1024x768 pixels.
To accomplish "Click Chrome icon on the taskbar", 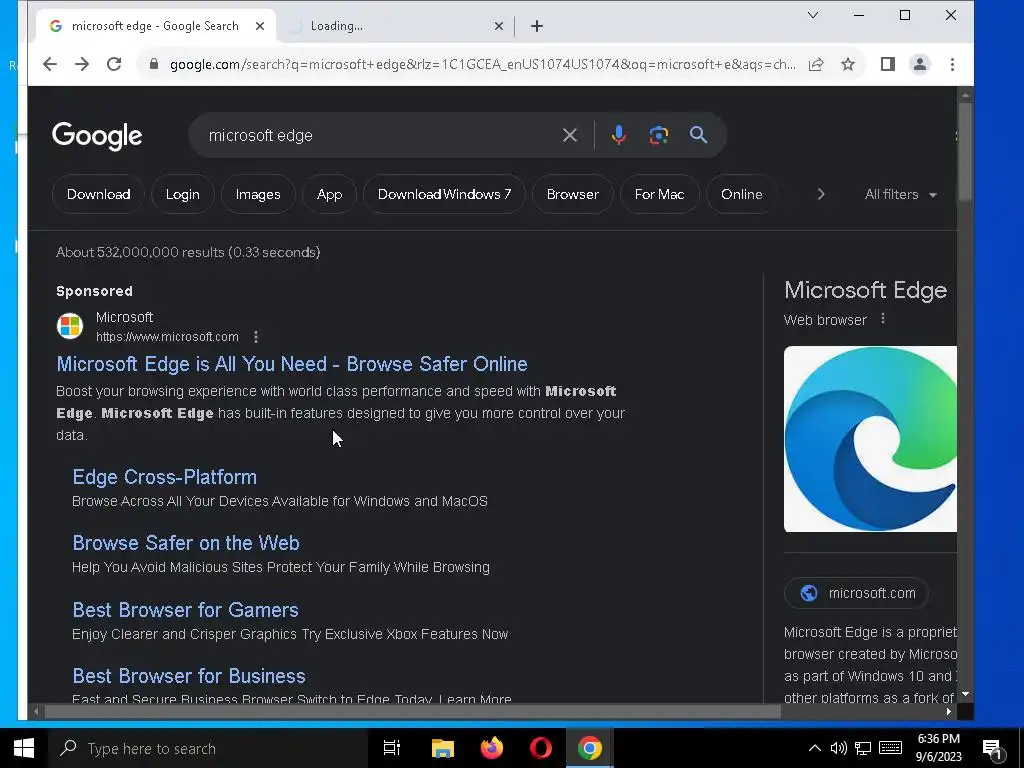I will pyautogui.click(x=590, y=748).
